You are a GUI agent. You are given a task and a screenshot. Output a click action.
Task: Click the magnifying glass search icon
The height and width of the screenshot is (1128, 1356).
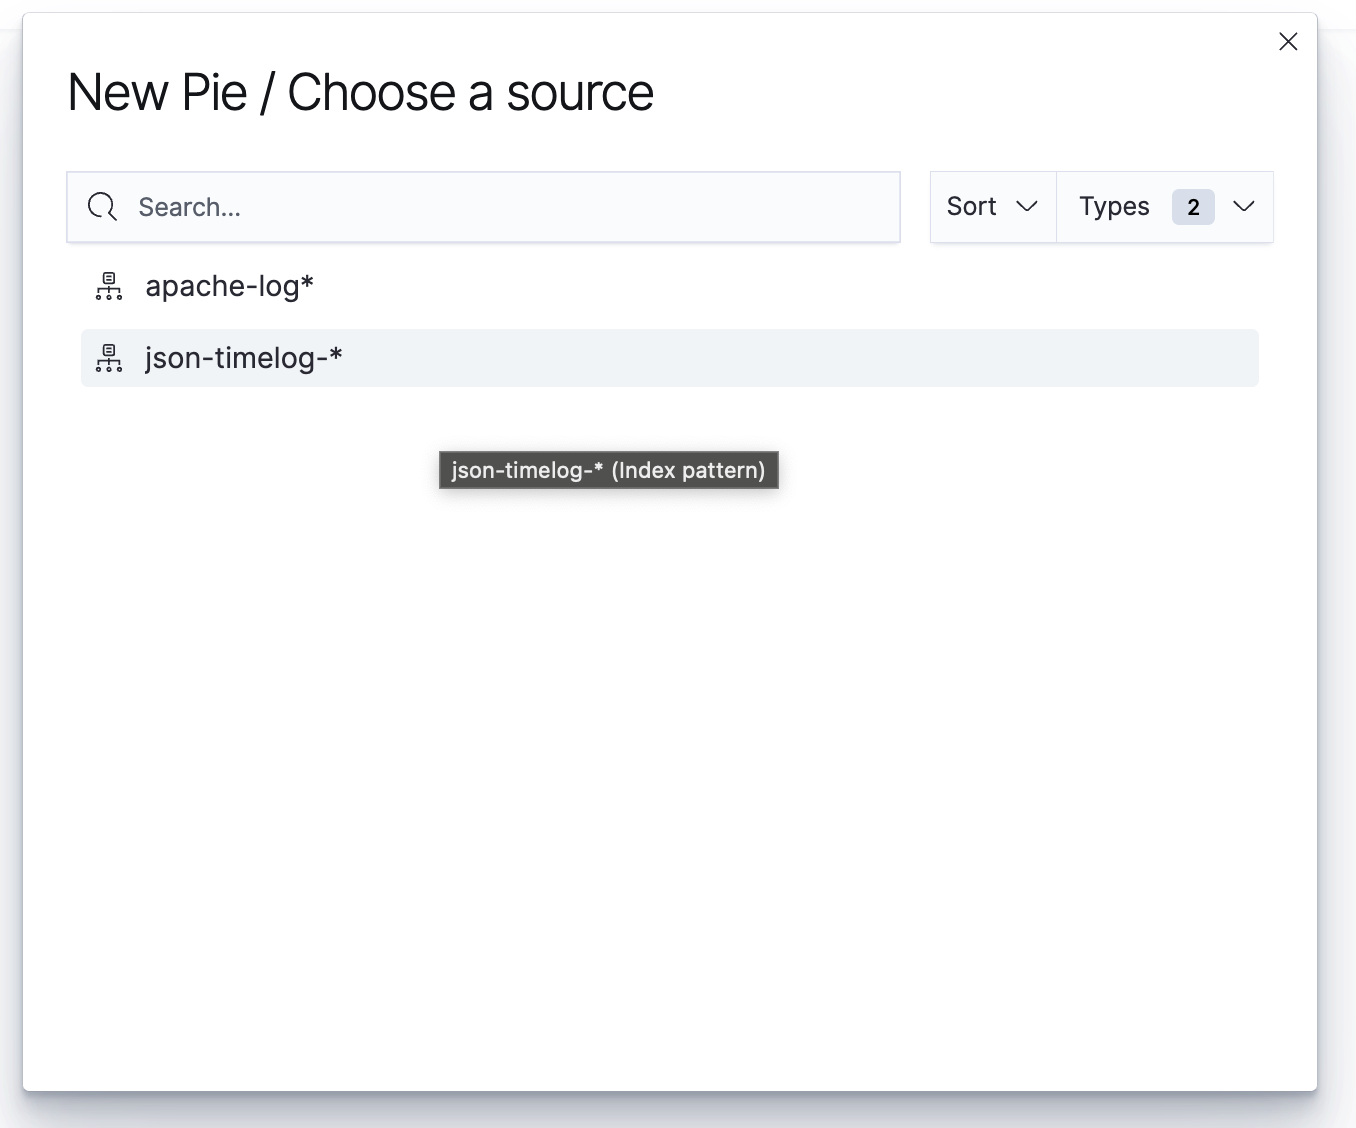102,207
